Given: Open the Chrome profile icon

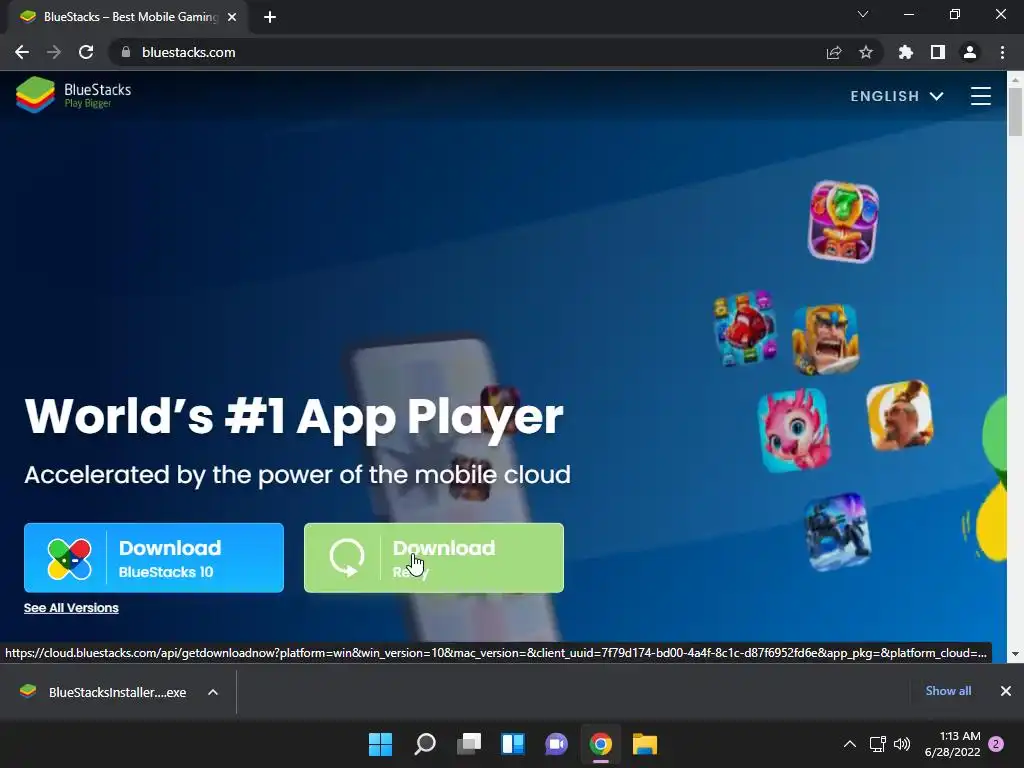Looking at the screenshot, I should pos(970,52).
